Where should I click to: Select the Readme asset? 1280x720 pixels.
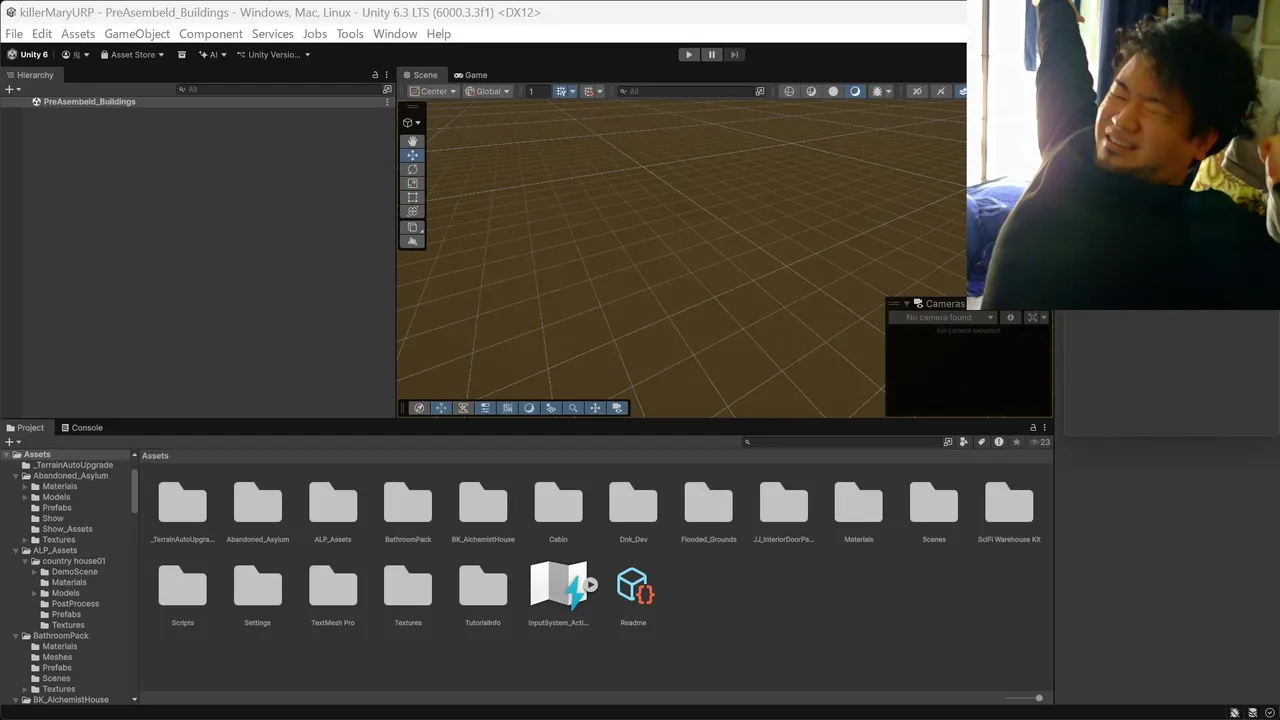(x=633, y=592)
